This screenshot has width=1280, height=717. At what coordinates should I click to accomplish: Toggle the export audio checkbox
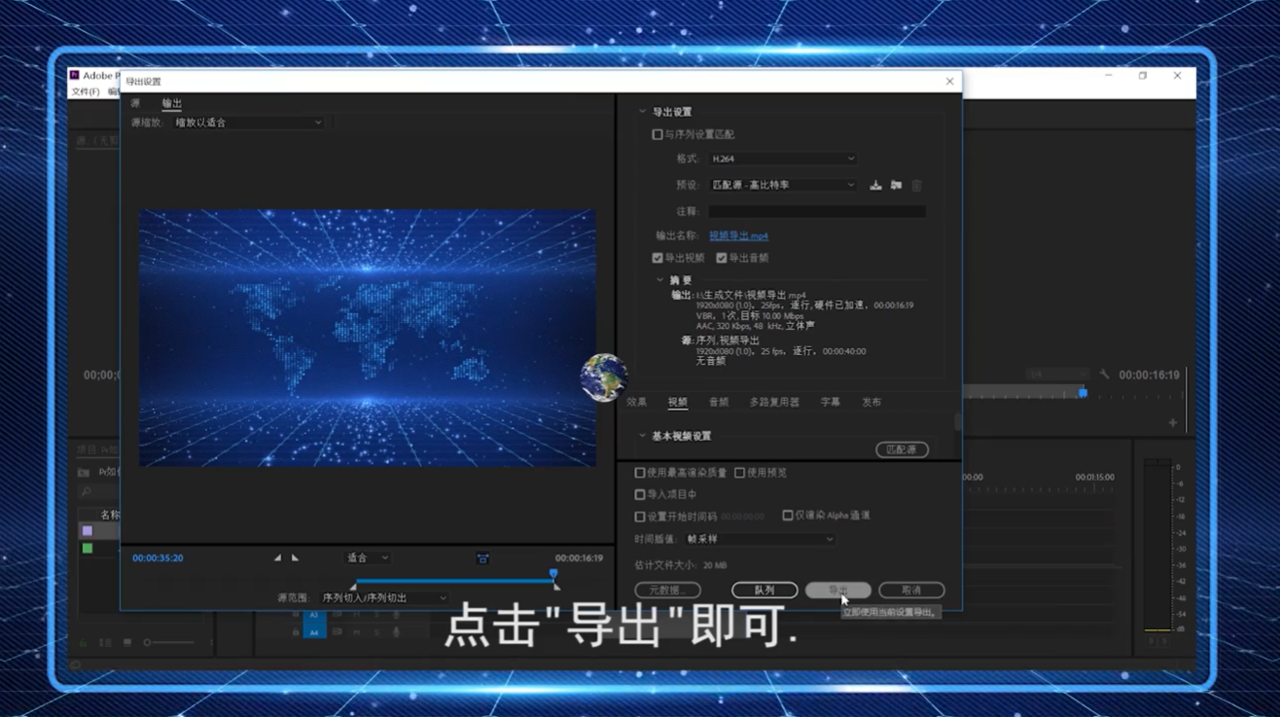coord(721,258)
